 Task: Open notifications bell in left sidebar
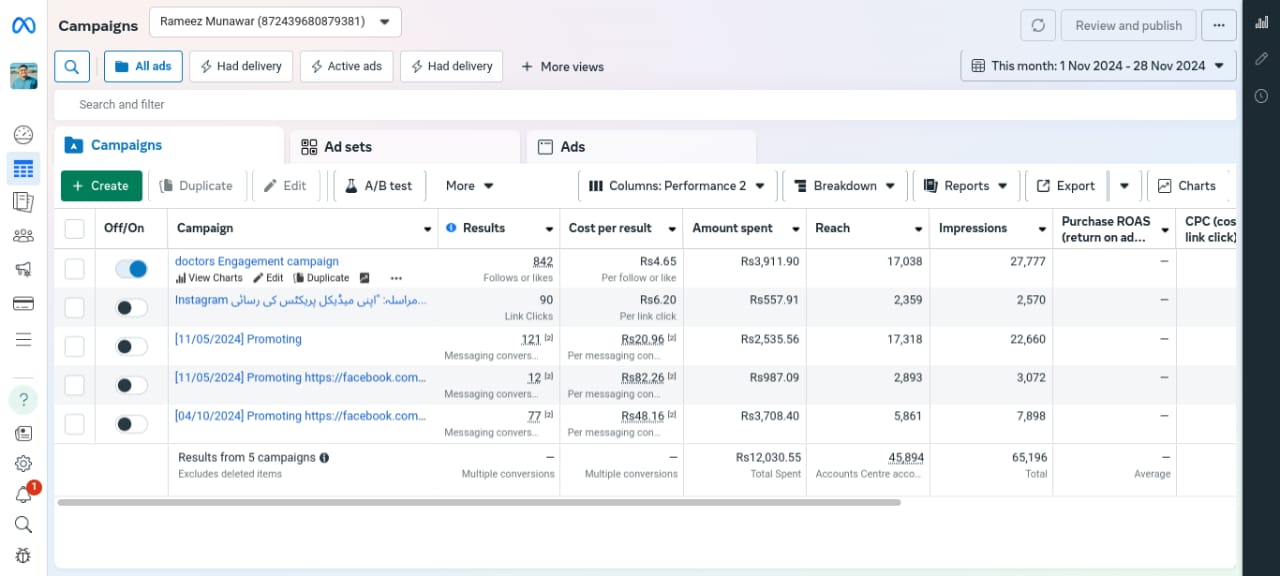[24, 494]
